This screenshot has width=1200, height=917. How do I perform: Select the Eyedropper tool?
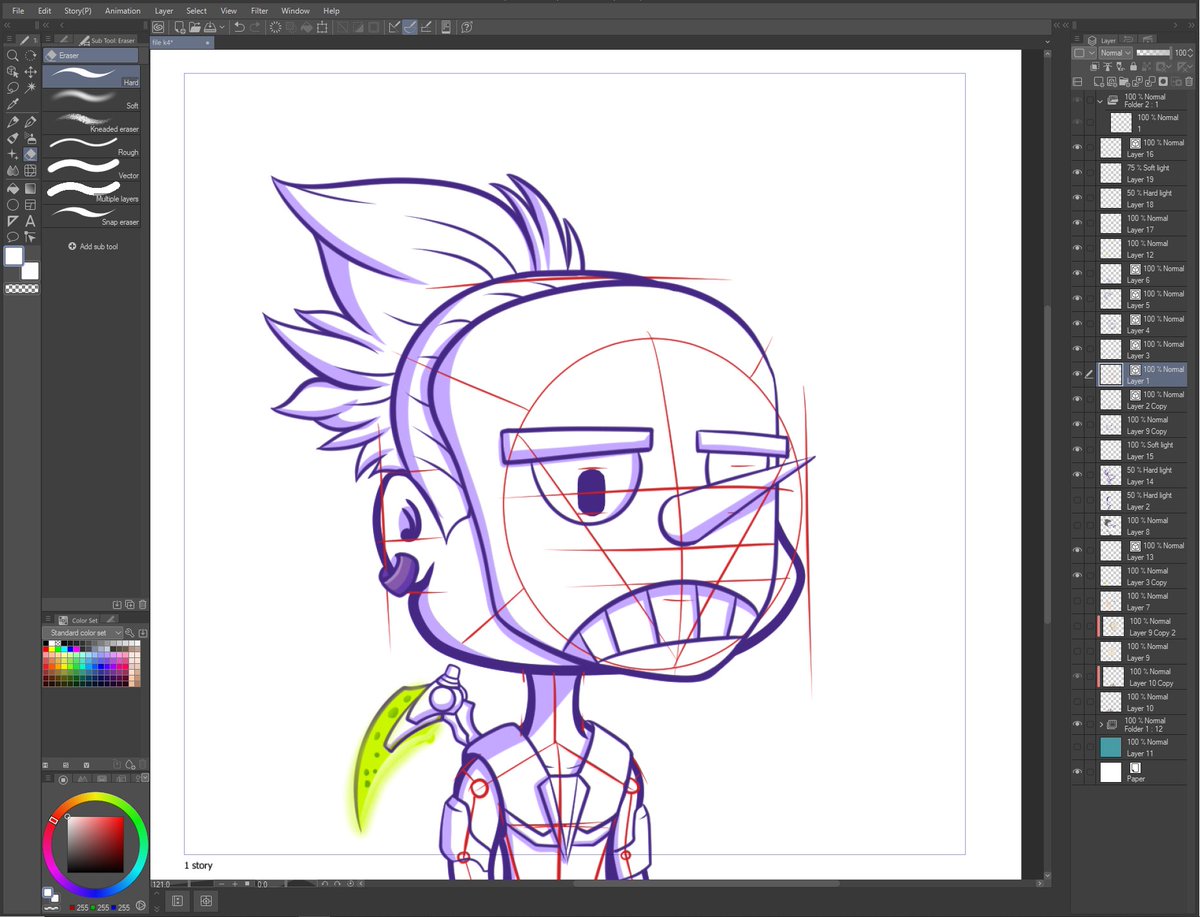[13, 104]
